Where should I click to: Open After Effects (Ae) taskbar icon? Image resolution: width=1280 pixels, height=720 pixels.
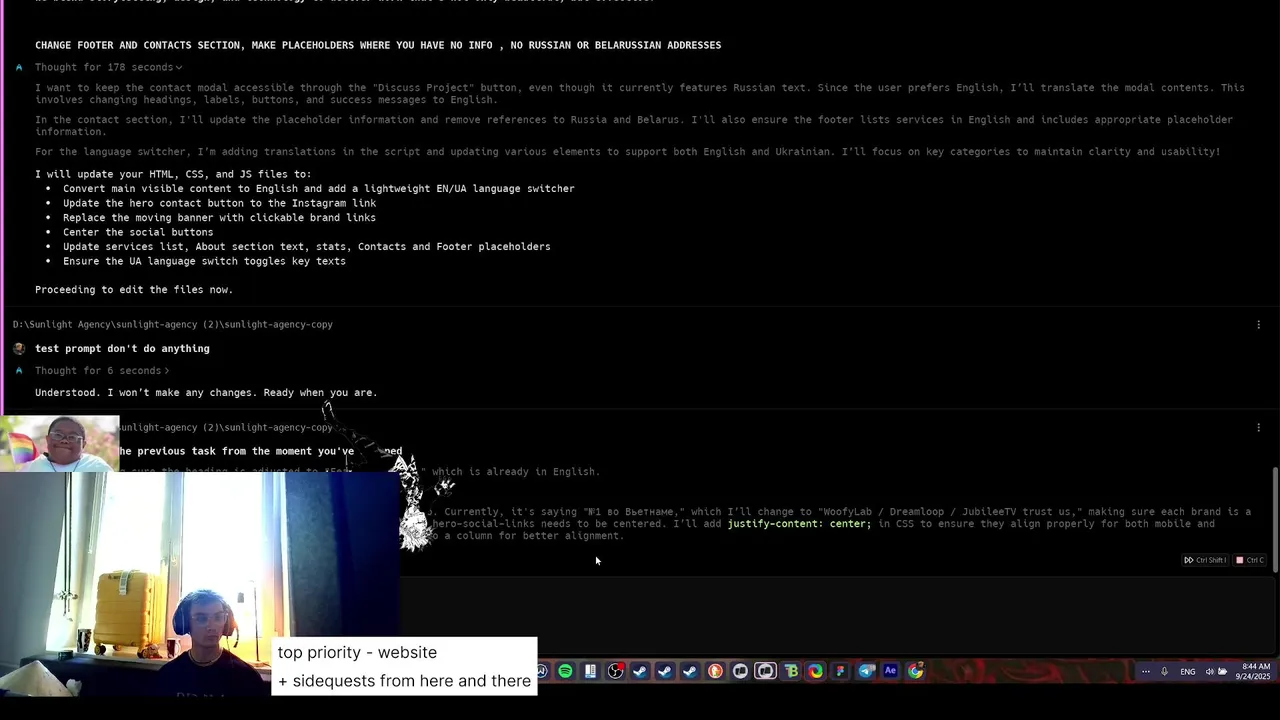click(x=890, y=671)
